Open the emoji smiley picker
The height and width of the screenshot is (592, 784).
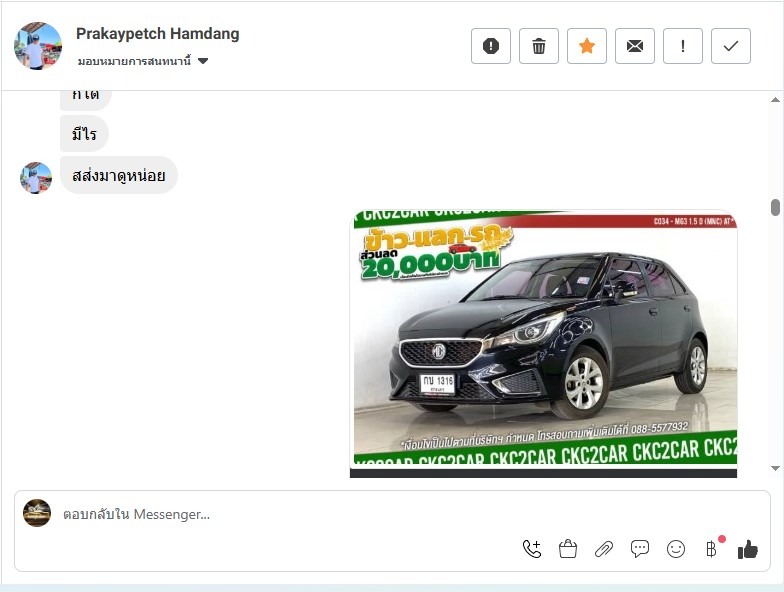point(676,549)
